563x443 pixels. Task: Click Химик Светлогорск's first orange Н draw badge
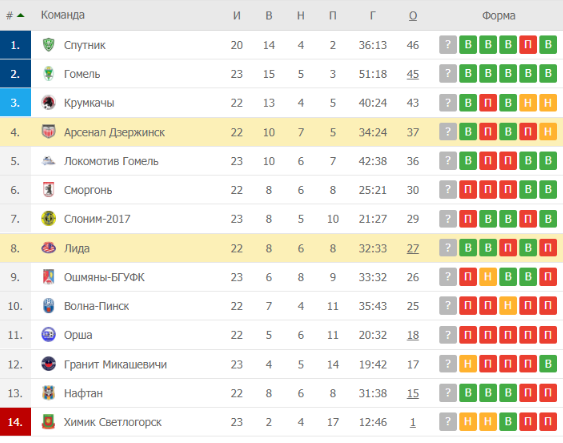coord(468,421)
